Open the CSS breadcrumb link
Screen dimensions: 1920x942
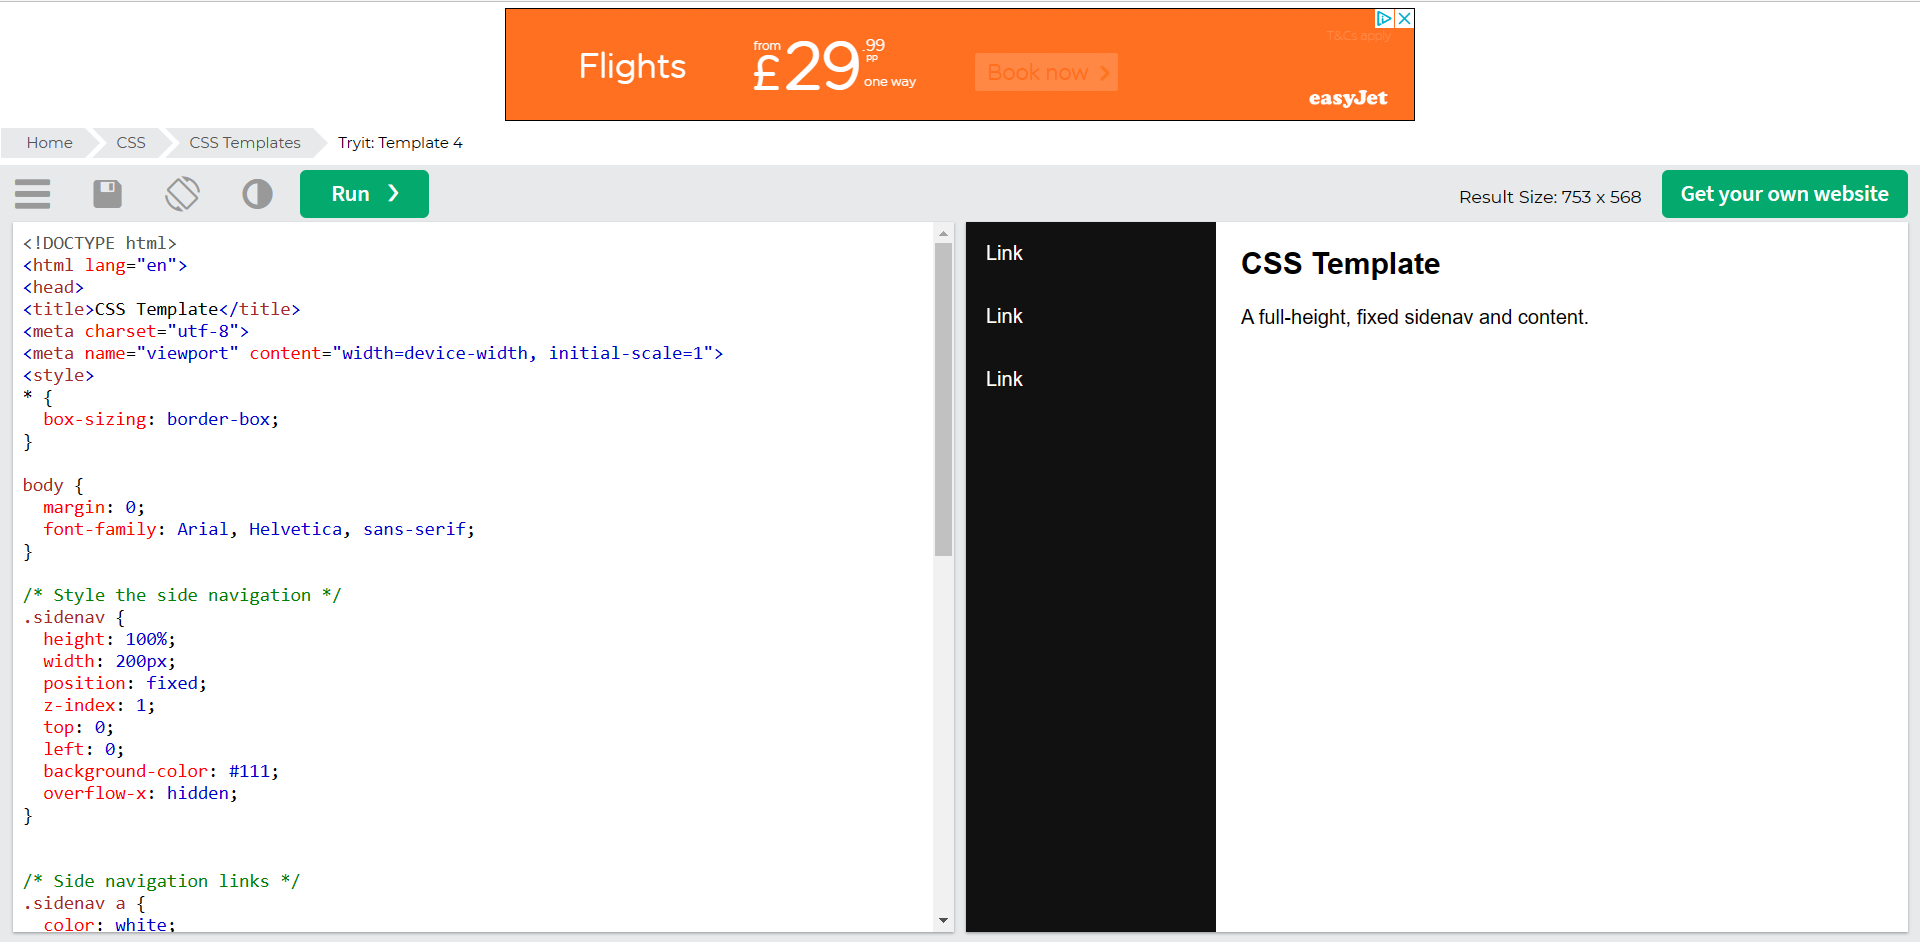point(131,143)
